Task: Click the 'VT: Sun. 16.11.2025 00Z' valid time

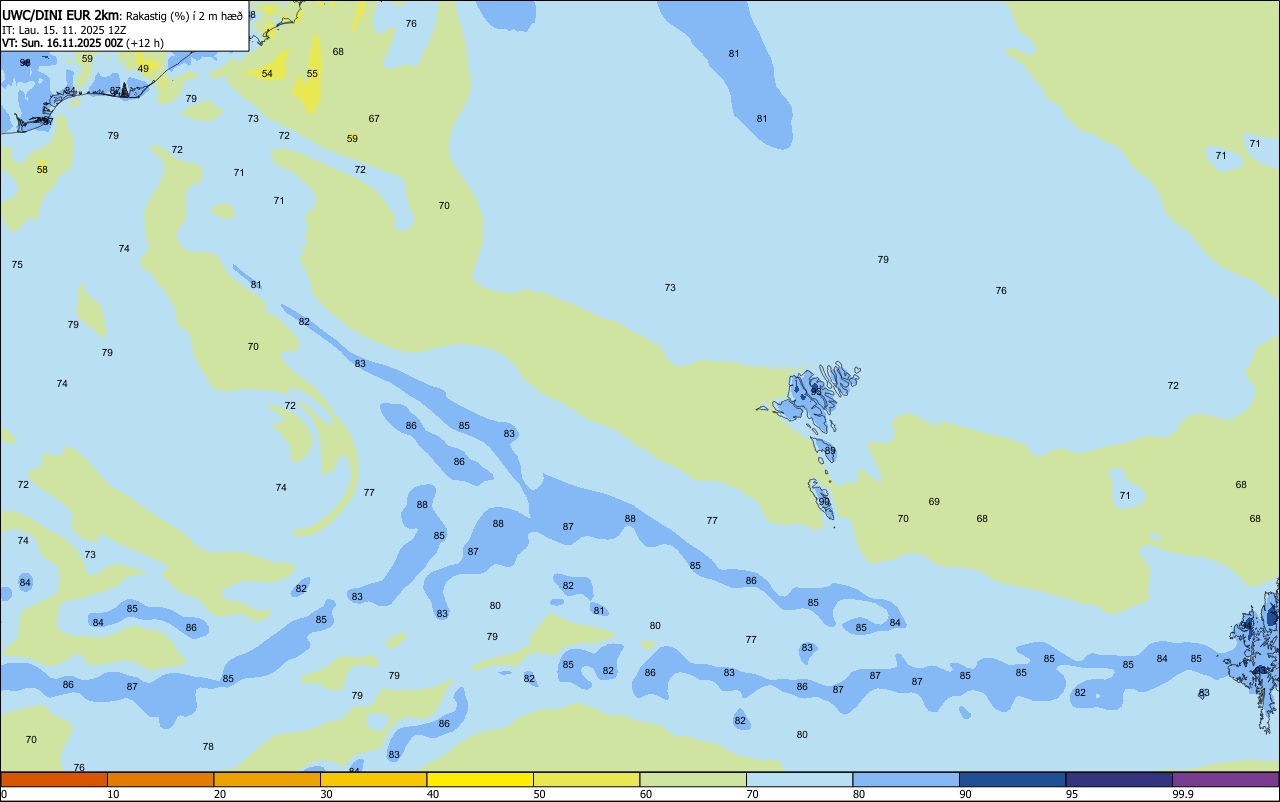Action: click(62, 43)
